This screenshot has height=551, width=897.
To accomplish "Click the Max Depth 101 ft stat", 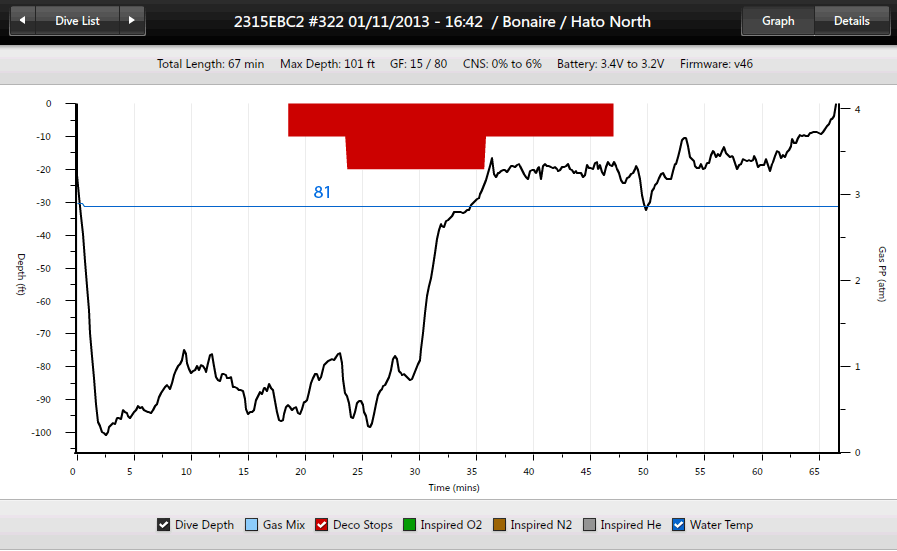I will tap(327, 64).
